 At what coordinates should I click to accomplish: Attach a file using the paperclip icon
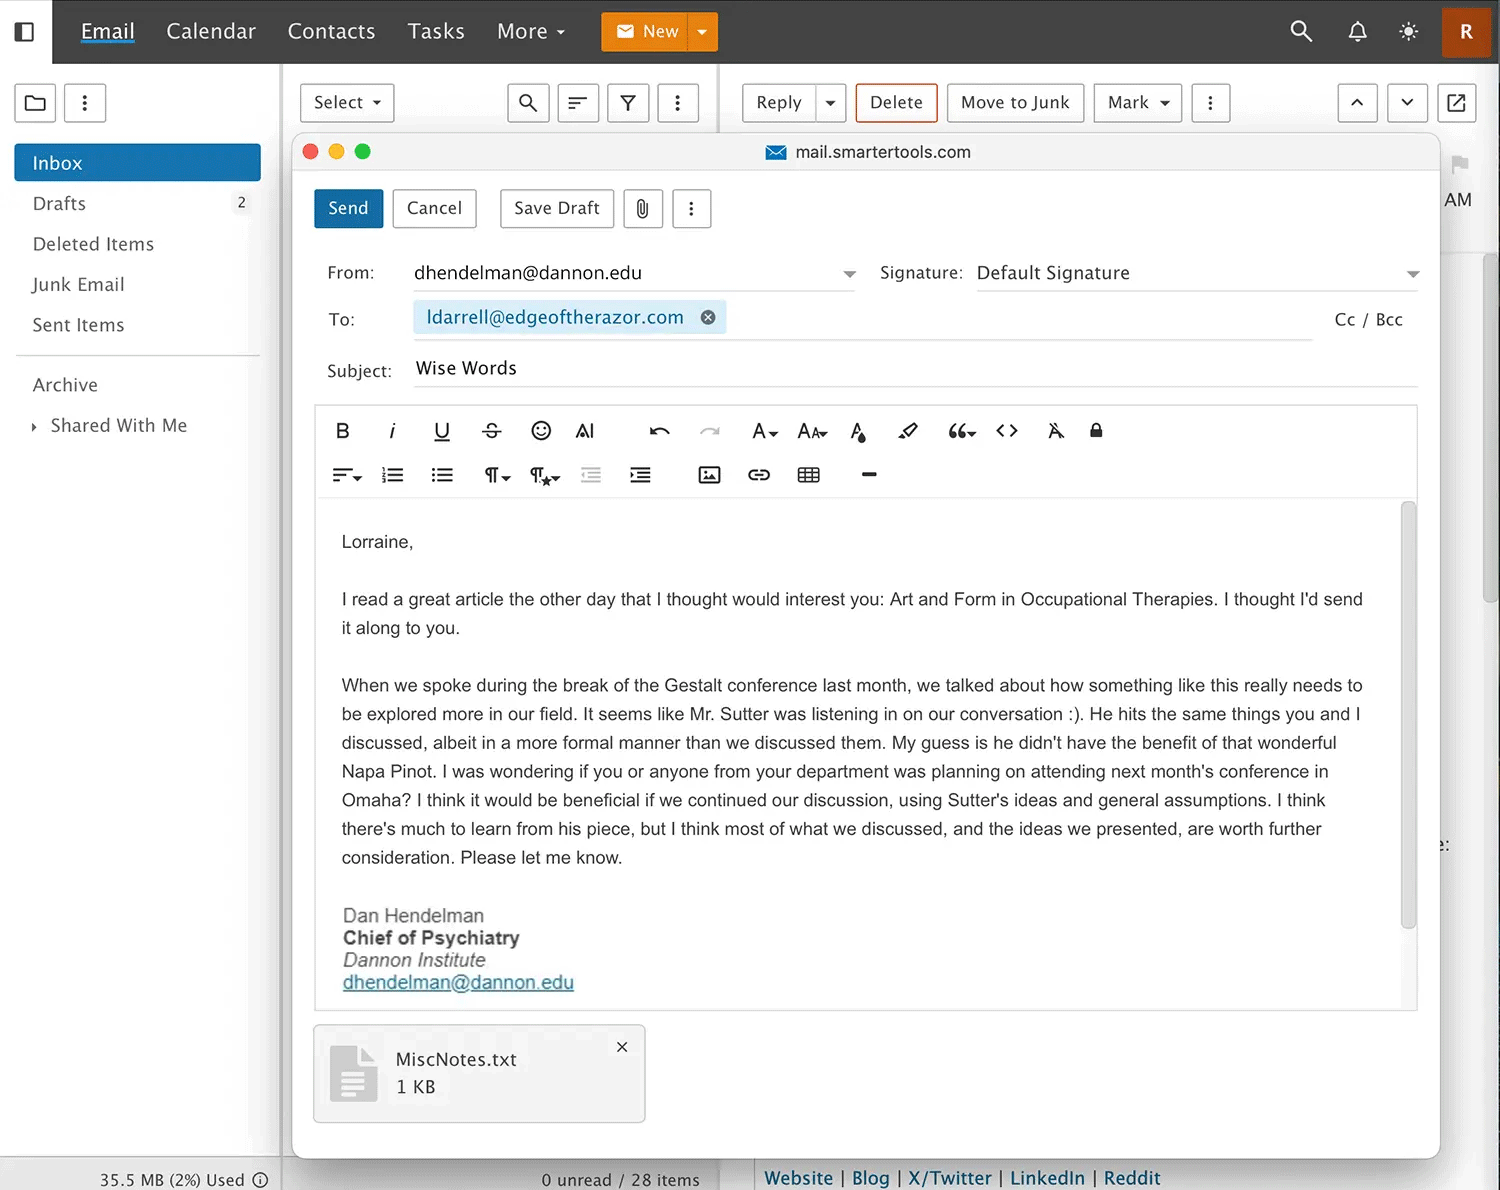642,208
